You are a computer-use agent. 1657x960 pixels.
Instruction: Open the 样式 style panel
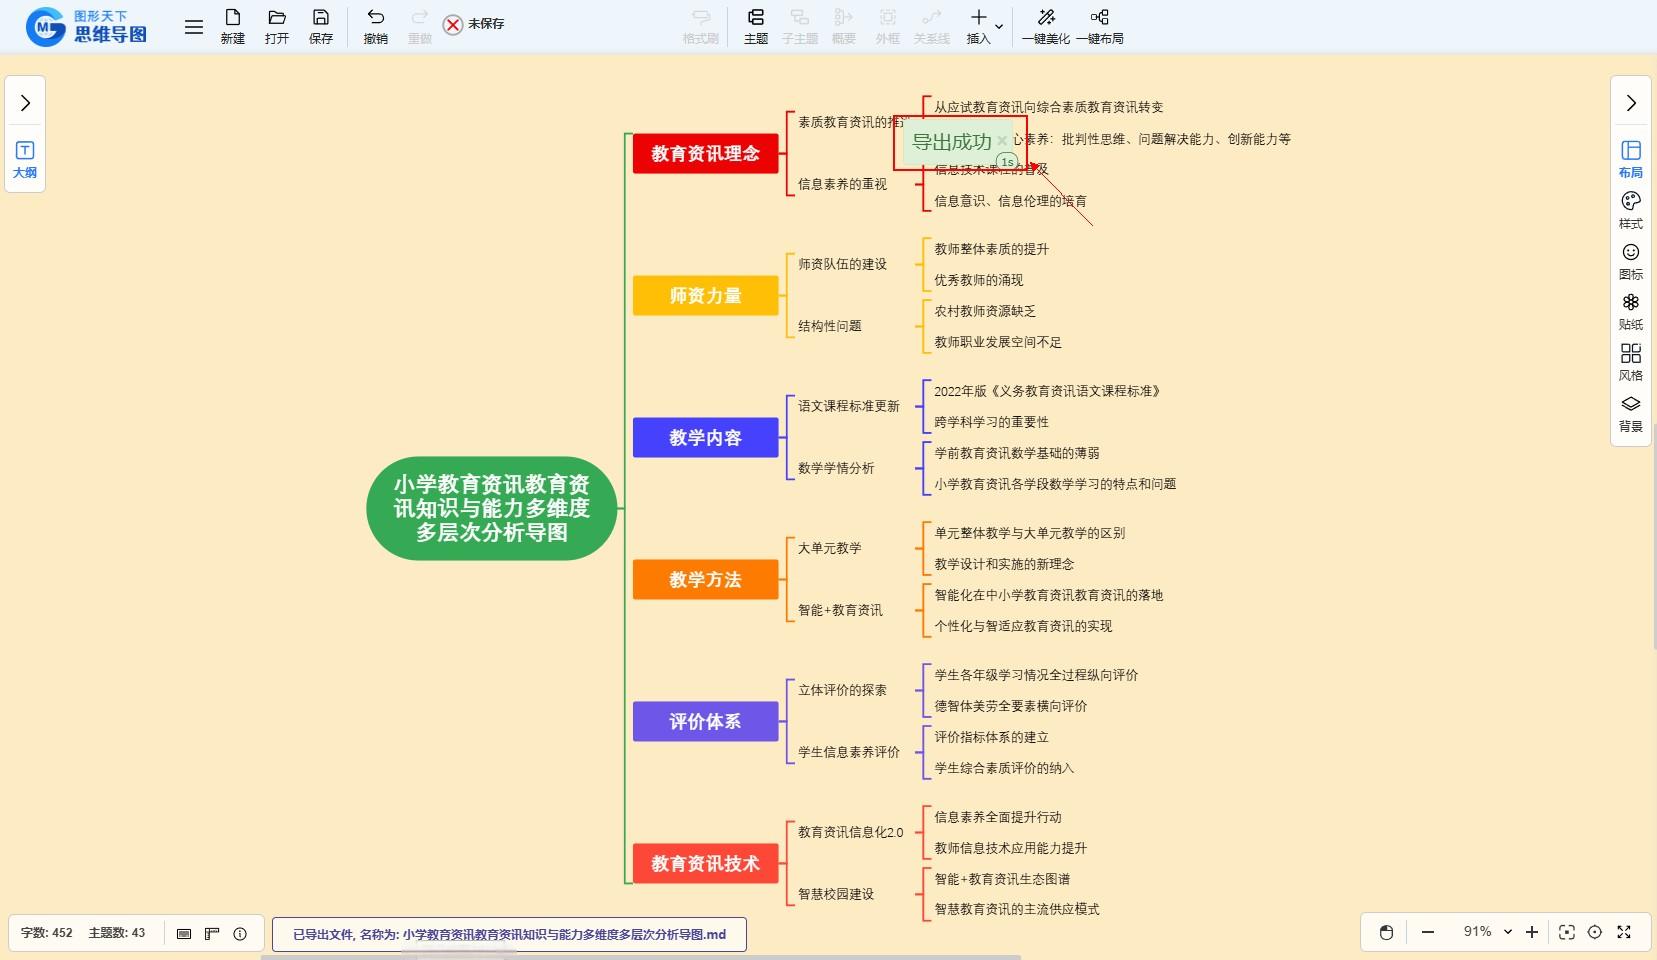click(x=1630, y=210)
